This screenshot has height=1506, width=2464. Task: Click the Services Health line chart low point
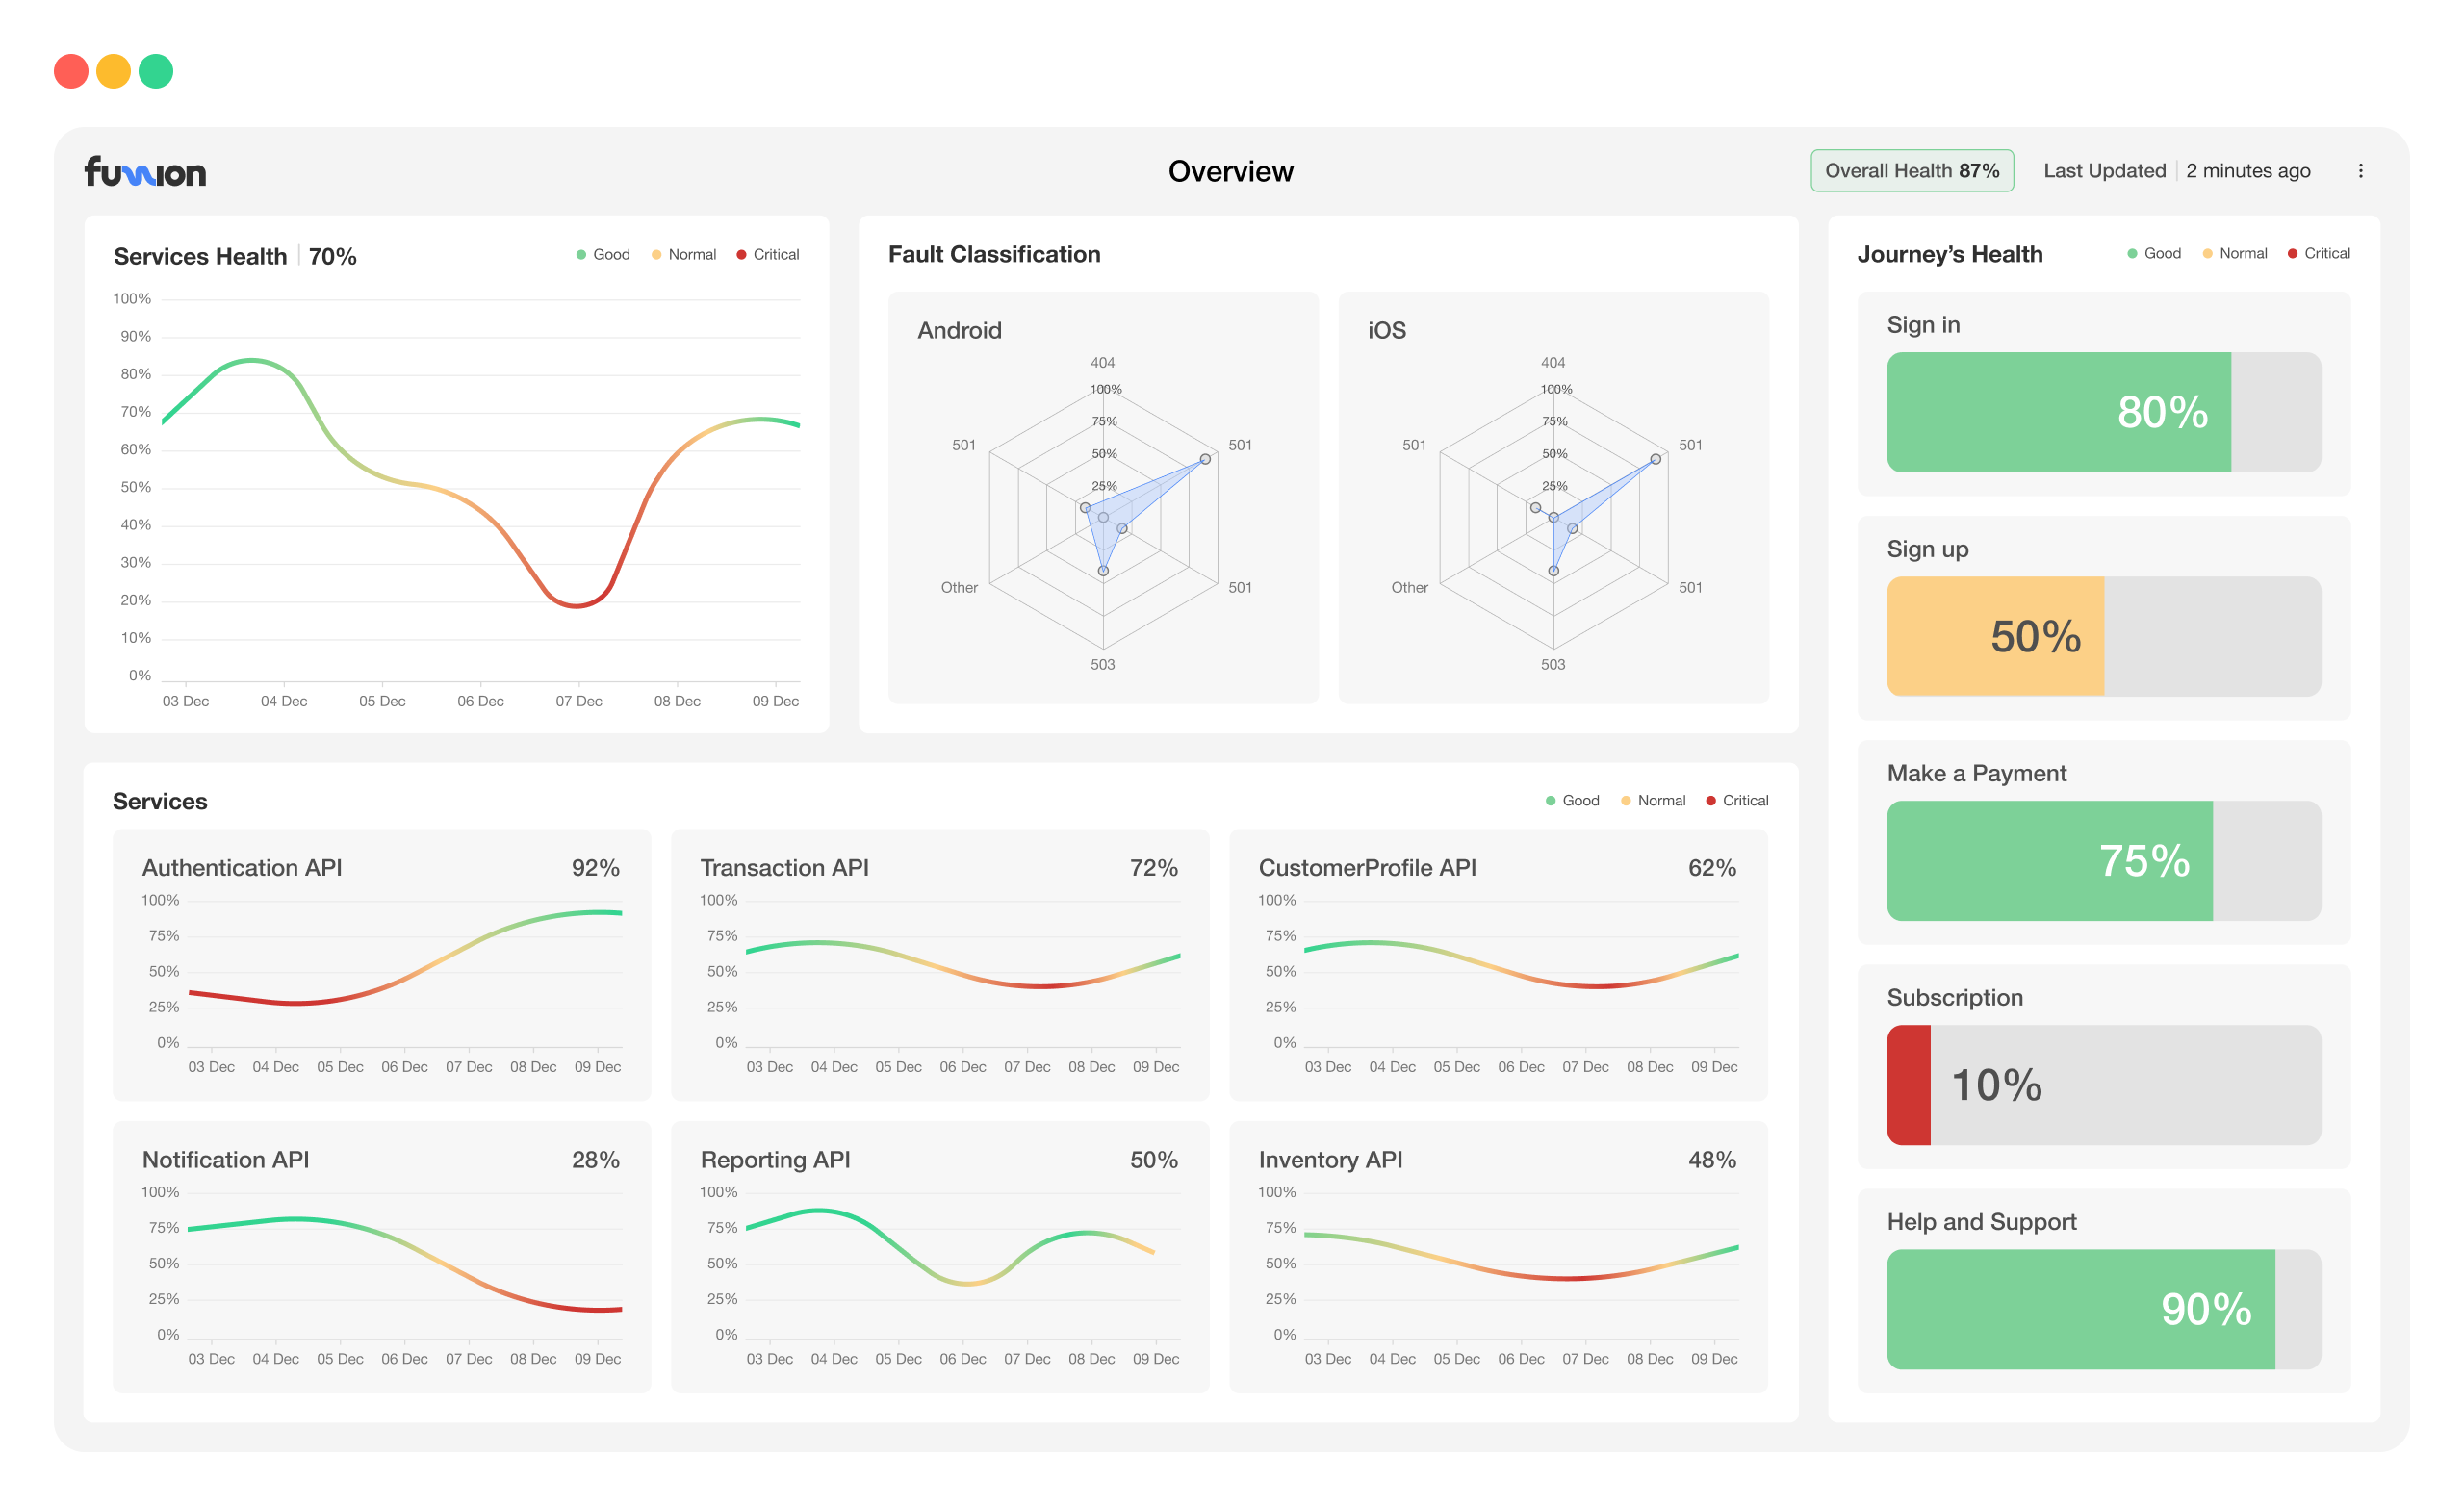576,605
